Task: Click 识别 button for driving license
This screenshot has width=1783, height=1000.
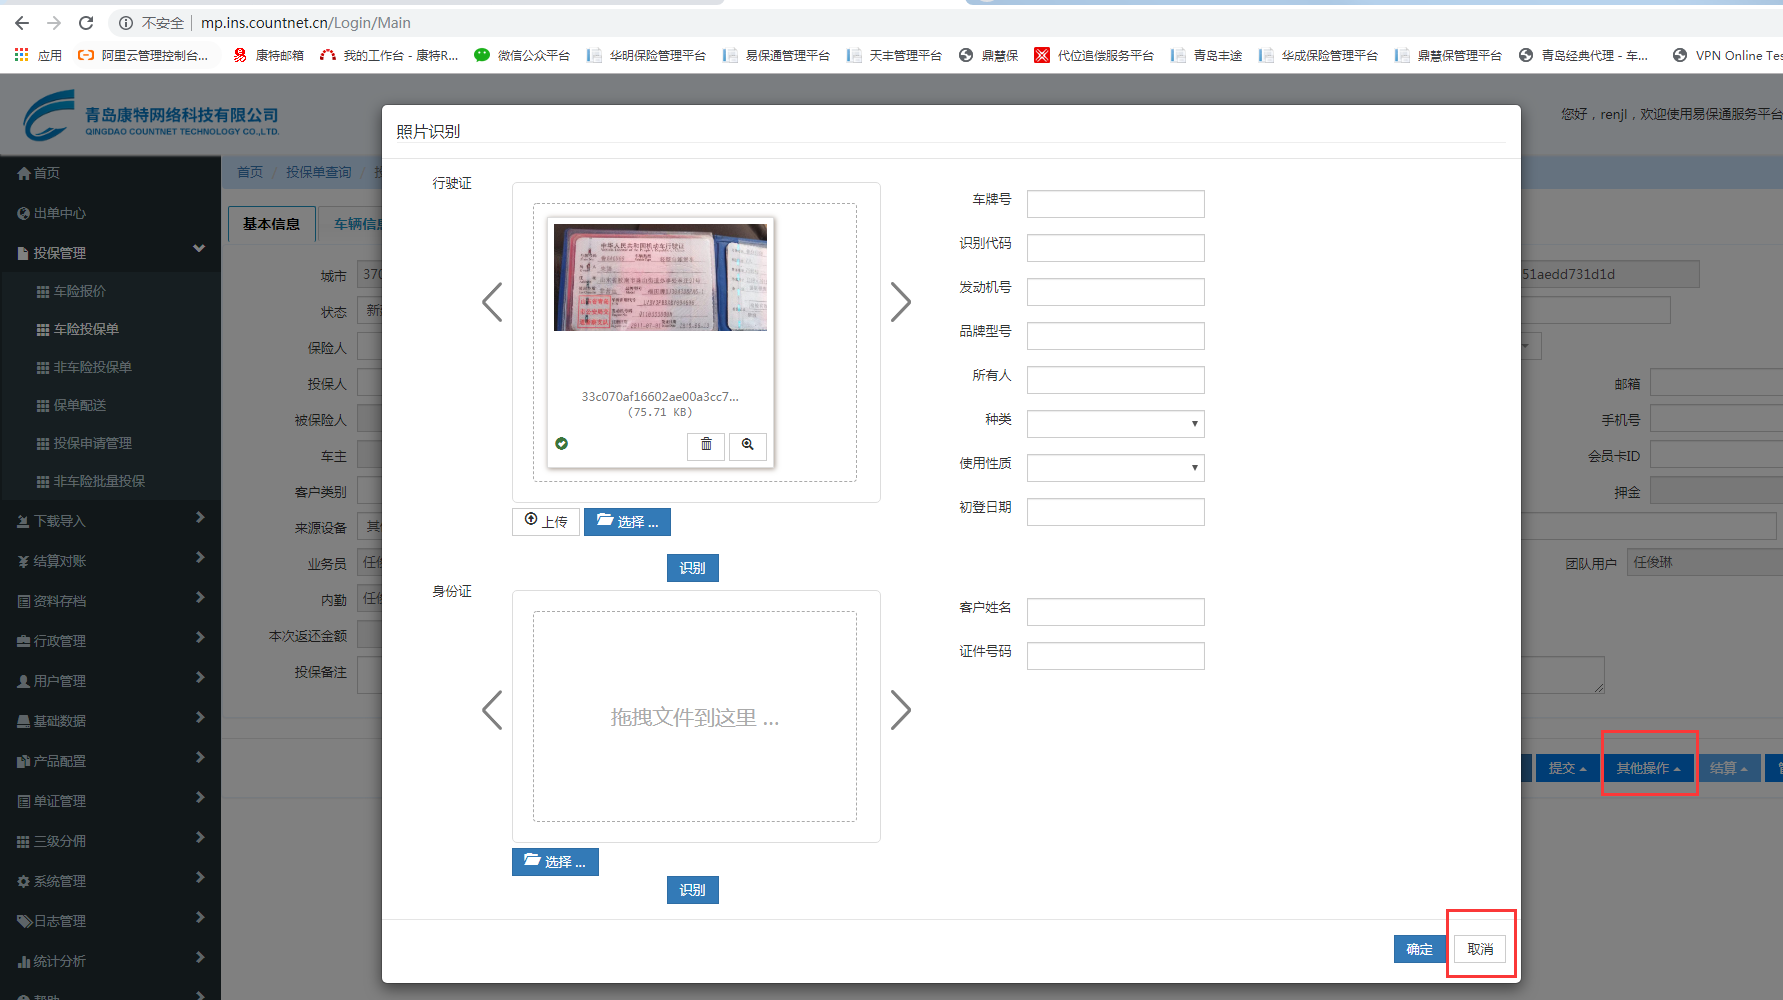Action: click(x=692, y=568)
